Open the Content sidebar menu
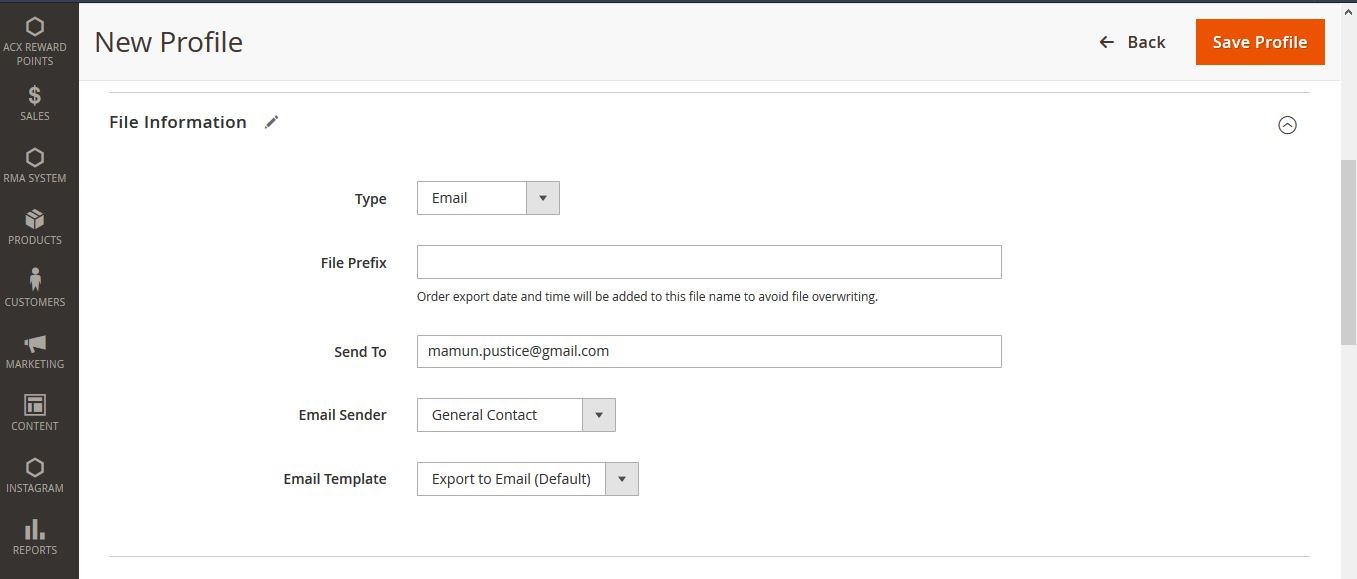The height and width of the screenshot is (579, 1357). click(35, 414)
